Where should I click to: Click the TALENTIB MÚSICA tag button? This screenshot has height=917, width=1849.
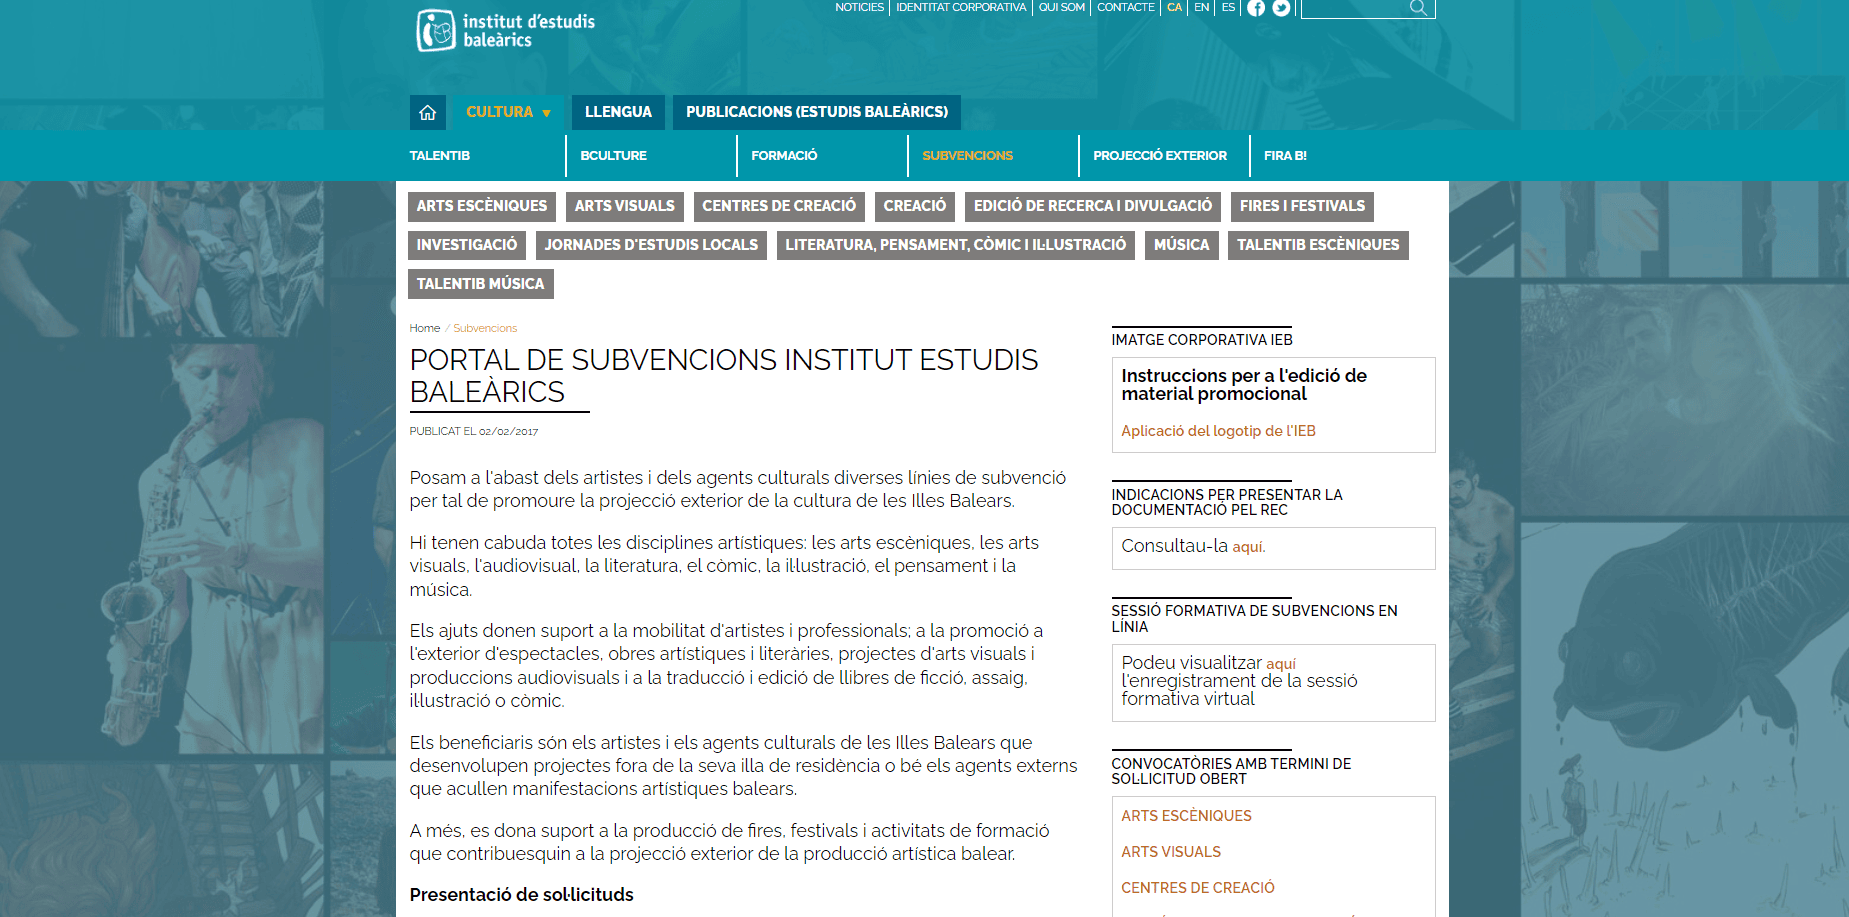point(481,284)
